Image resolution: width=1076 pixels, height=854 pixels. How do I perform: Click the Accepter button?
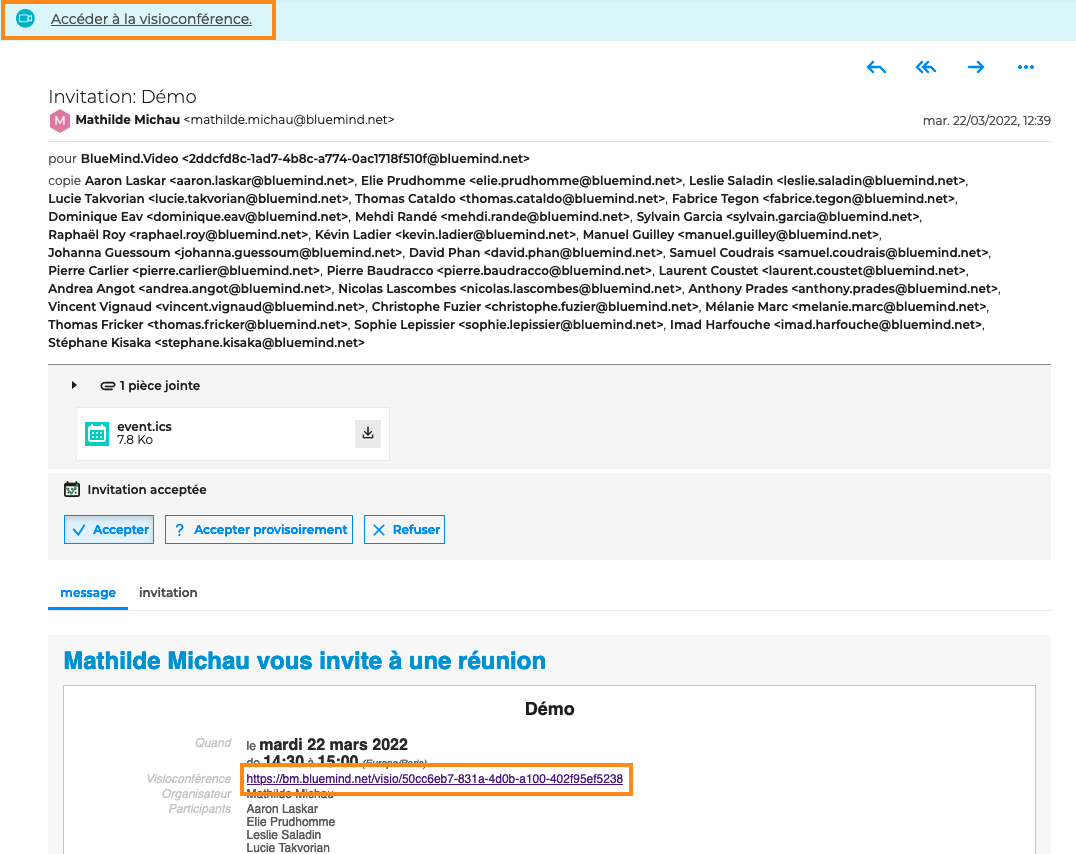[109, 529]
